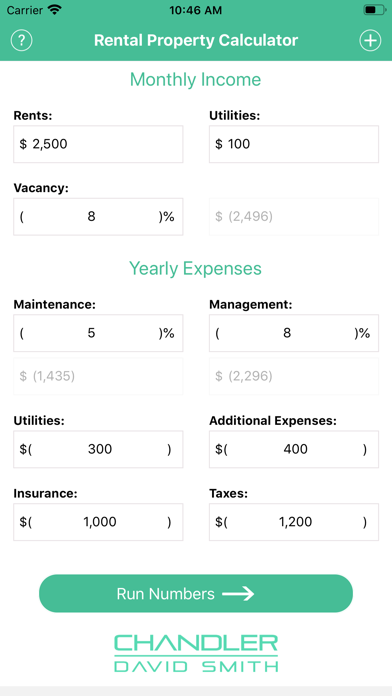392x696 pixels.
Task: Edit the Management percentage field
Action: [x=294, y=333]
